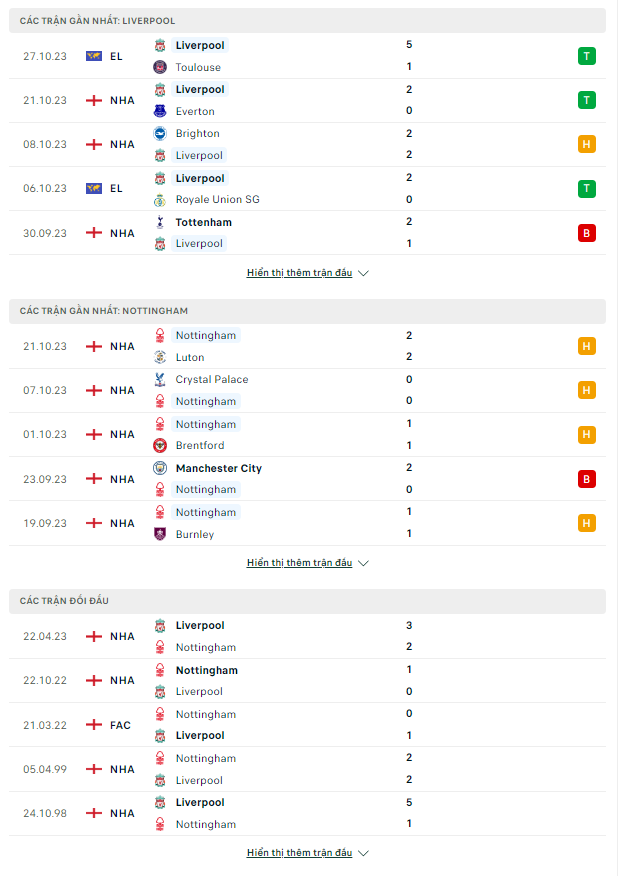Click the Burnley crest icon
Image resolution: width=618 pixels, height=876 pixels.
(x=160, y=534)
